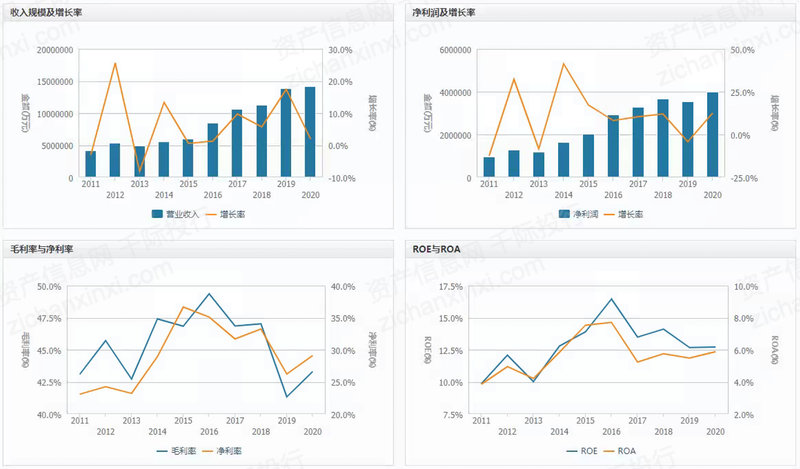Image resolution: width=800 pixels, height=469 pixels.
Task: Click the ROE与ROA panel heading
Action: tap(436, 247)
